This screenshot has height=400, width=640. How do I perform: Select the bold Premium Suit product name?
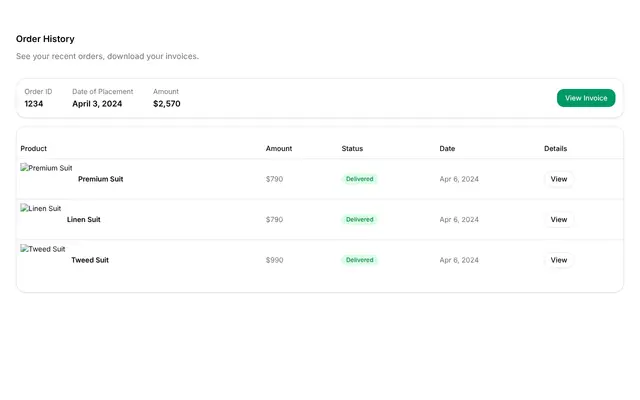tap(100, 179)
